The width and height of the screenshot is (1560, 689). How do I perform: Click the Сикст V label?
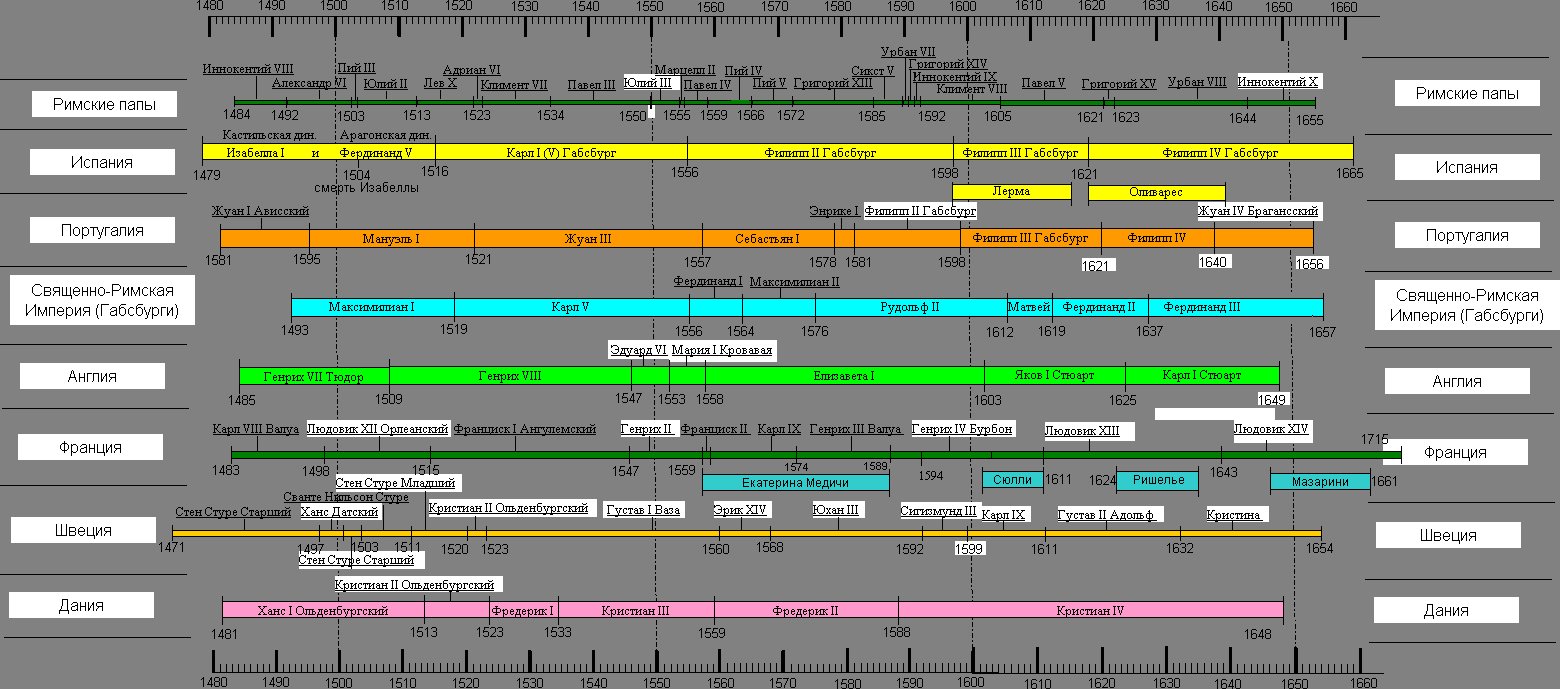coord(872,72)
